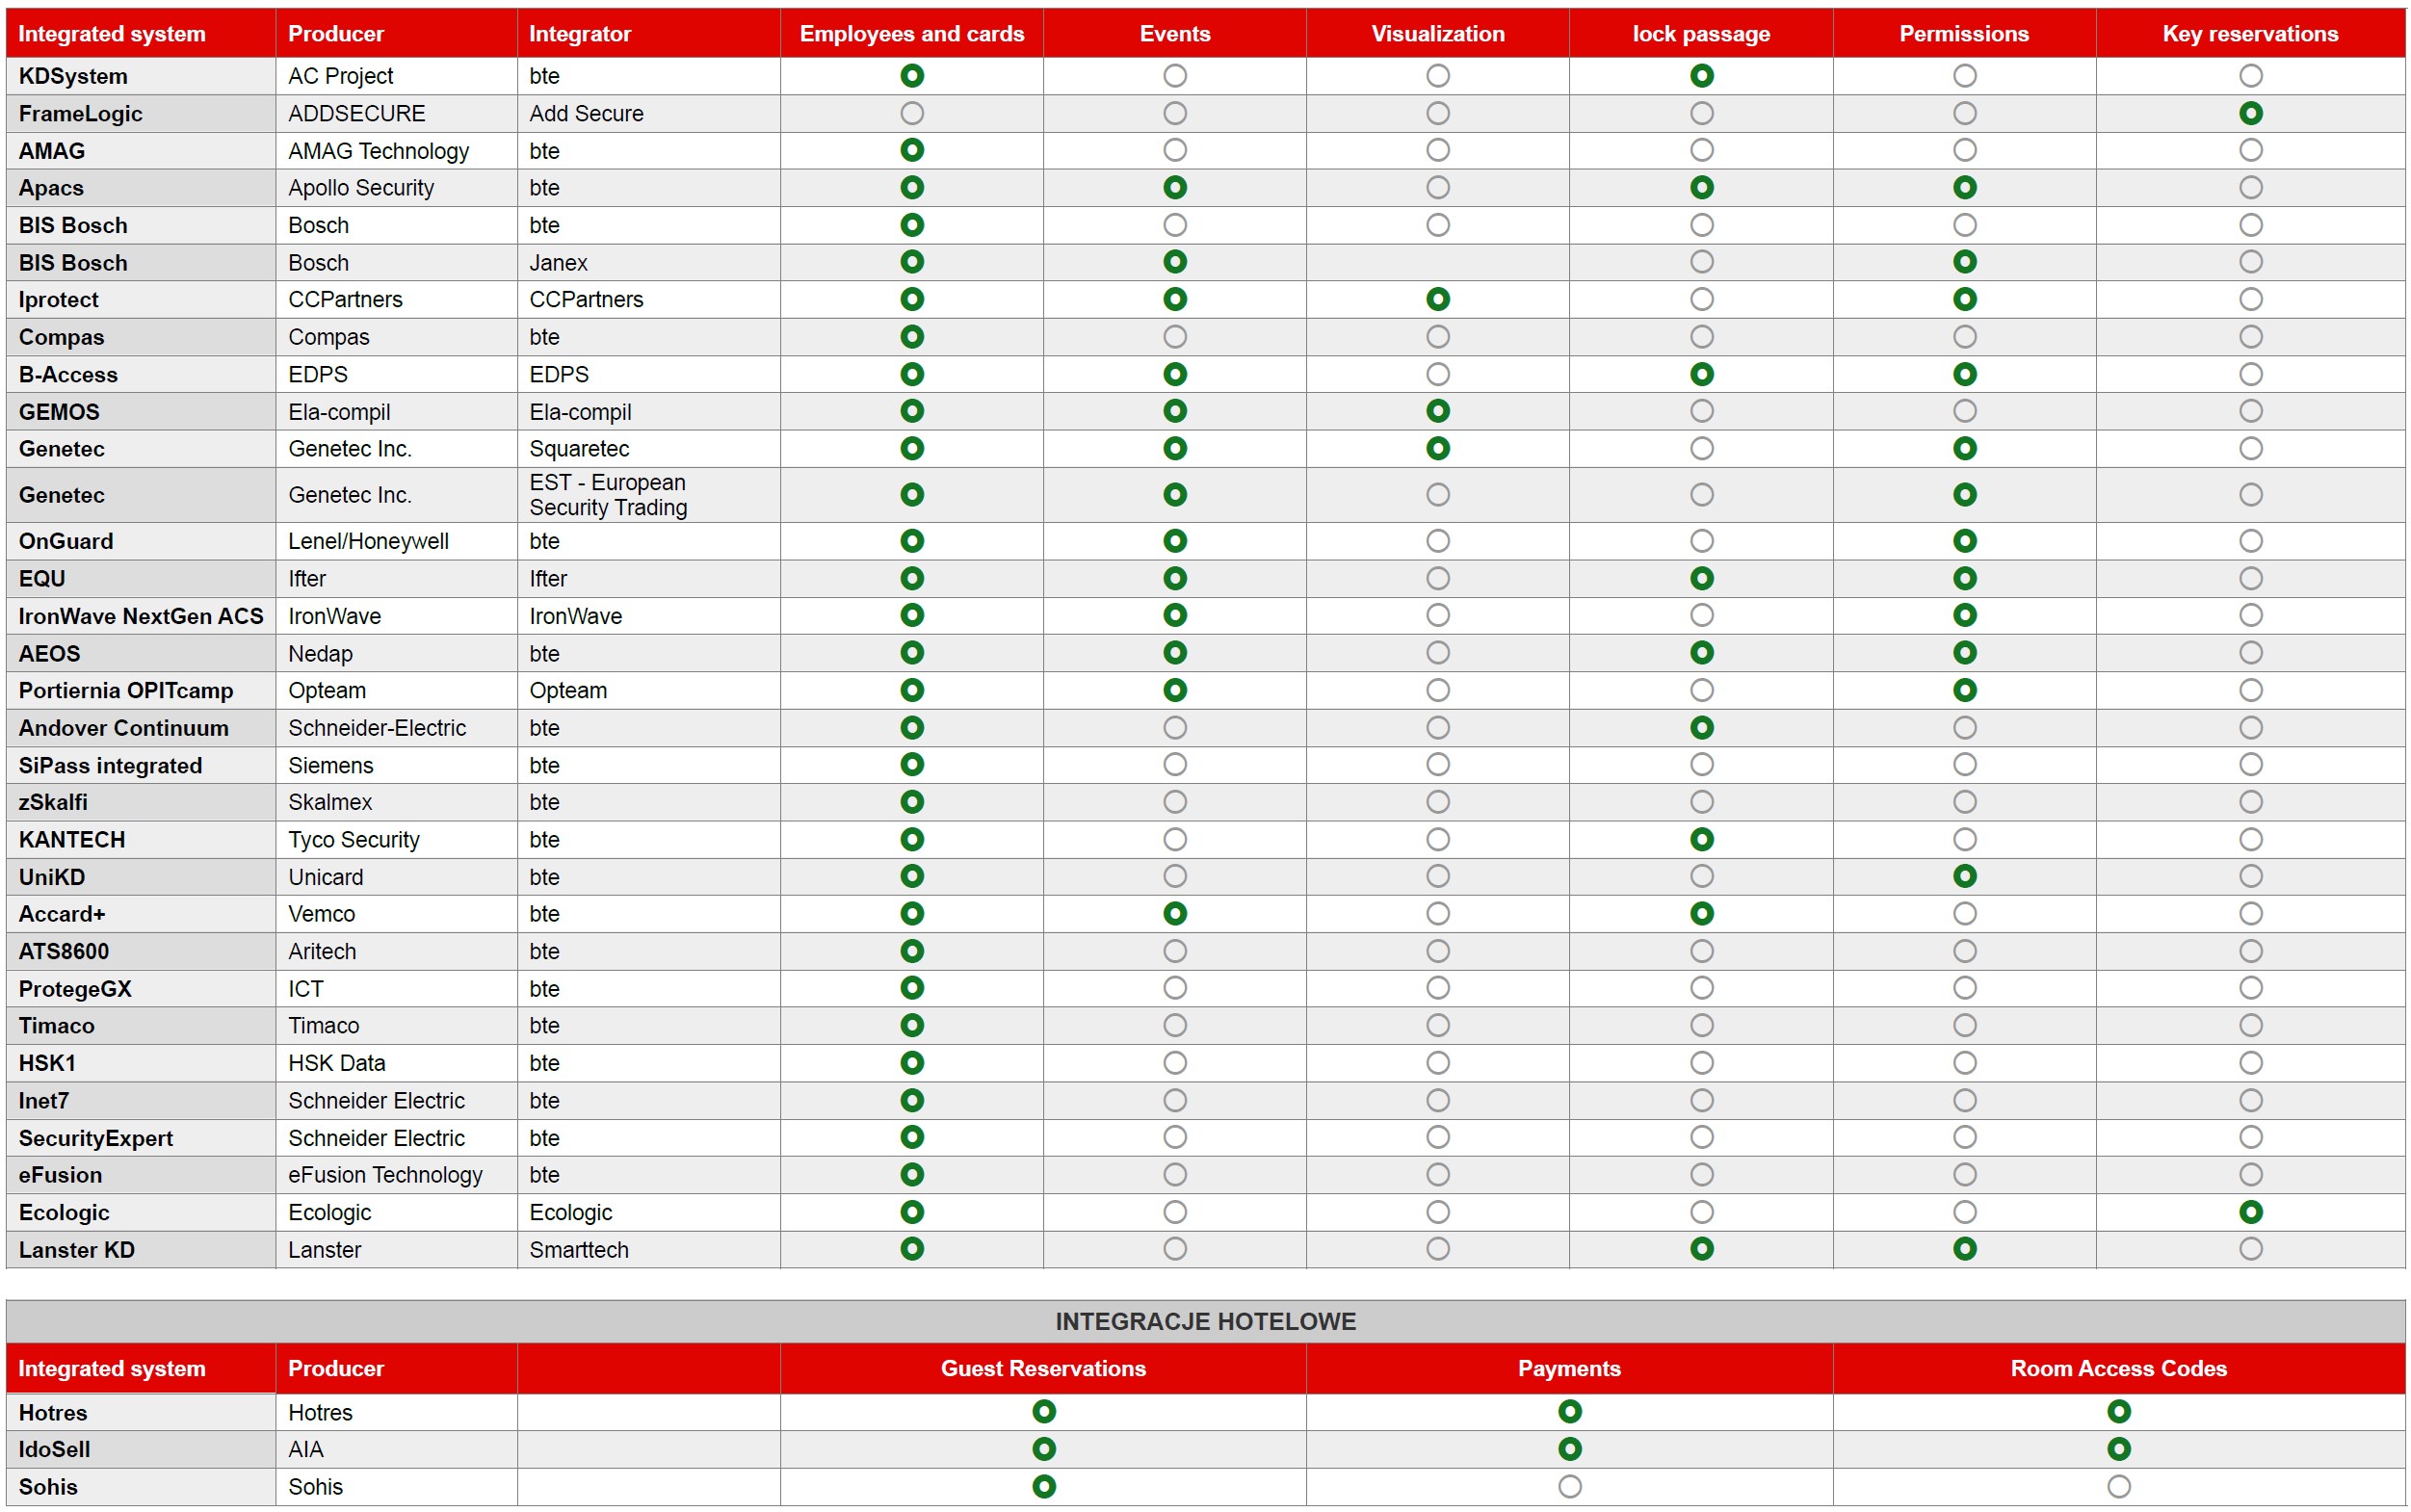Click the filled Guest Reservations marker for Sohis

point(1044,1486)
